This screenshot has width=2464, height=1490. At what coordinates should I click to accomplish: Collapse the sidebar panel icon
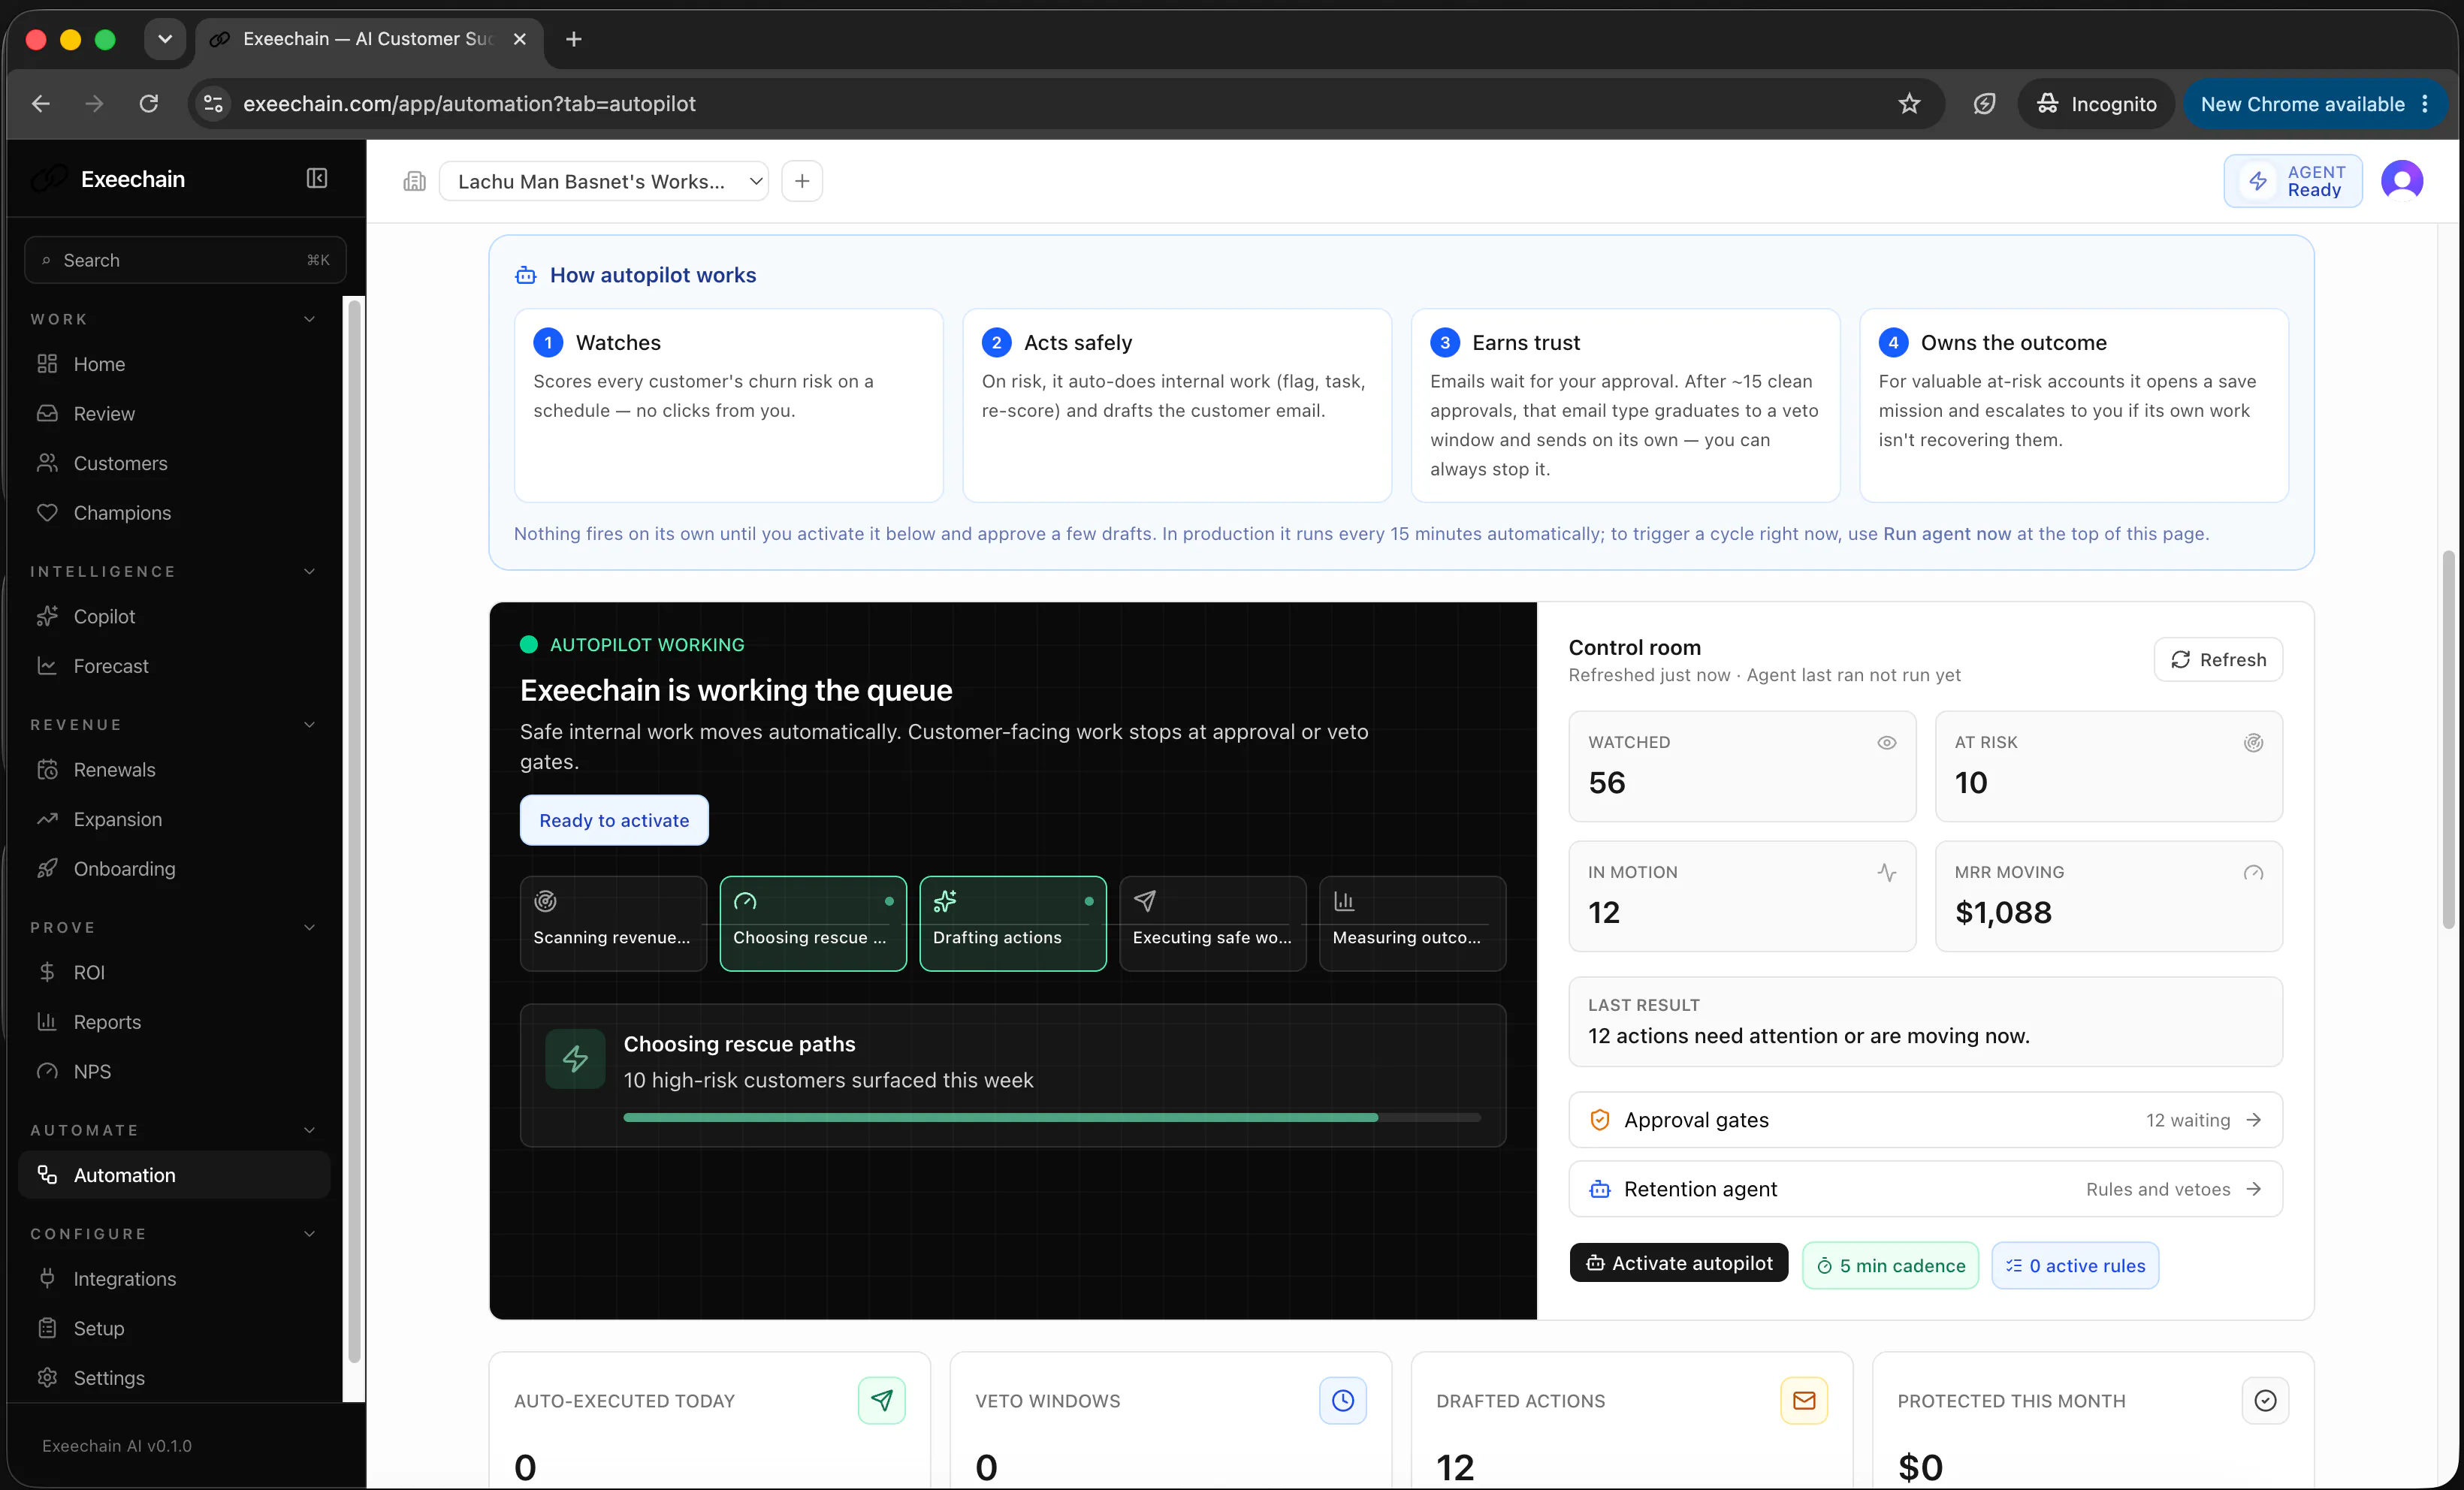(316, 179)
